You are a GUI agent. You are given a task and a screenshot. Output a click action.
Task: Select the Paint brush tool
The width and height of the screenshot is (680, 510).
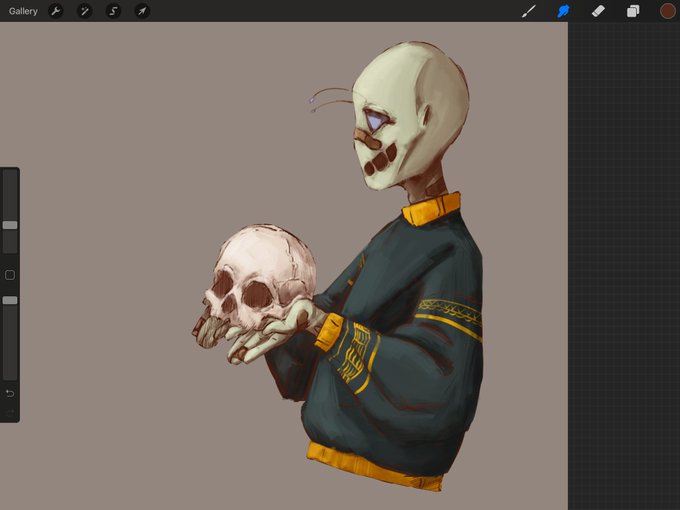[529, 11]
